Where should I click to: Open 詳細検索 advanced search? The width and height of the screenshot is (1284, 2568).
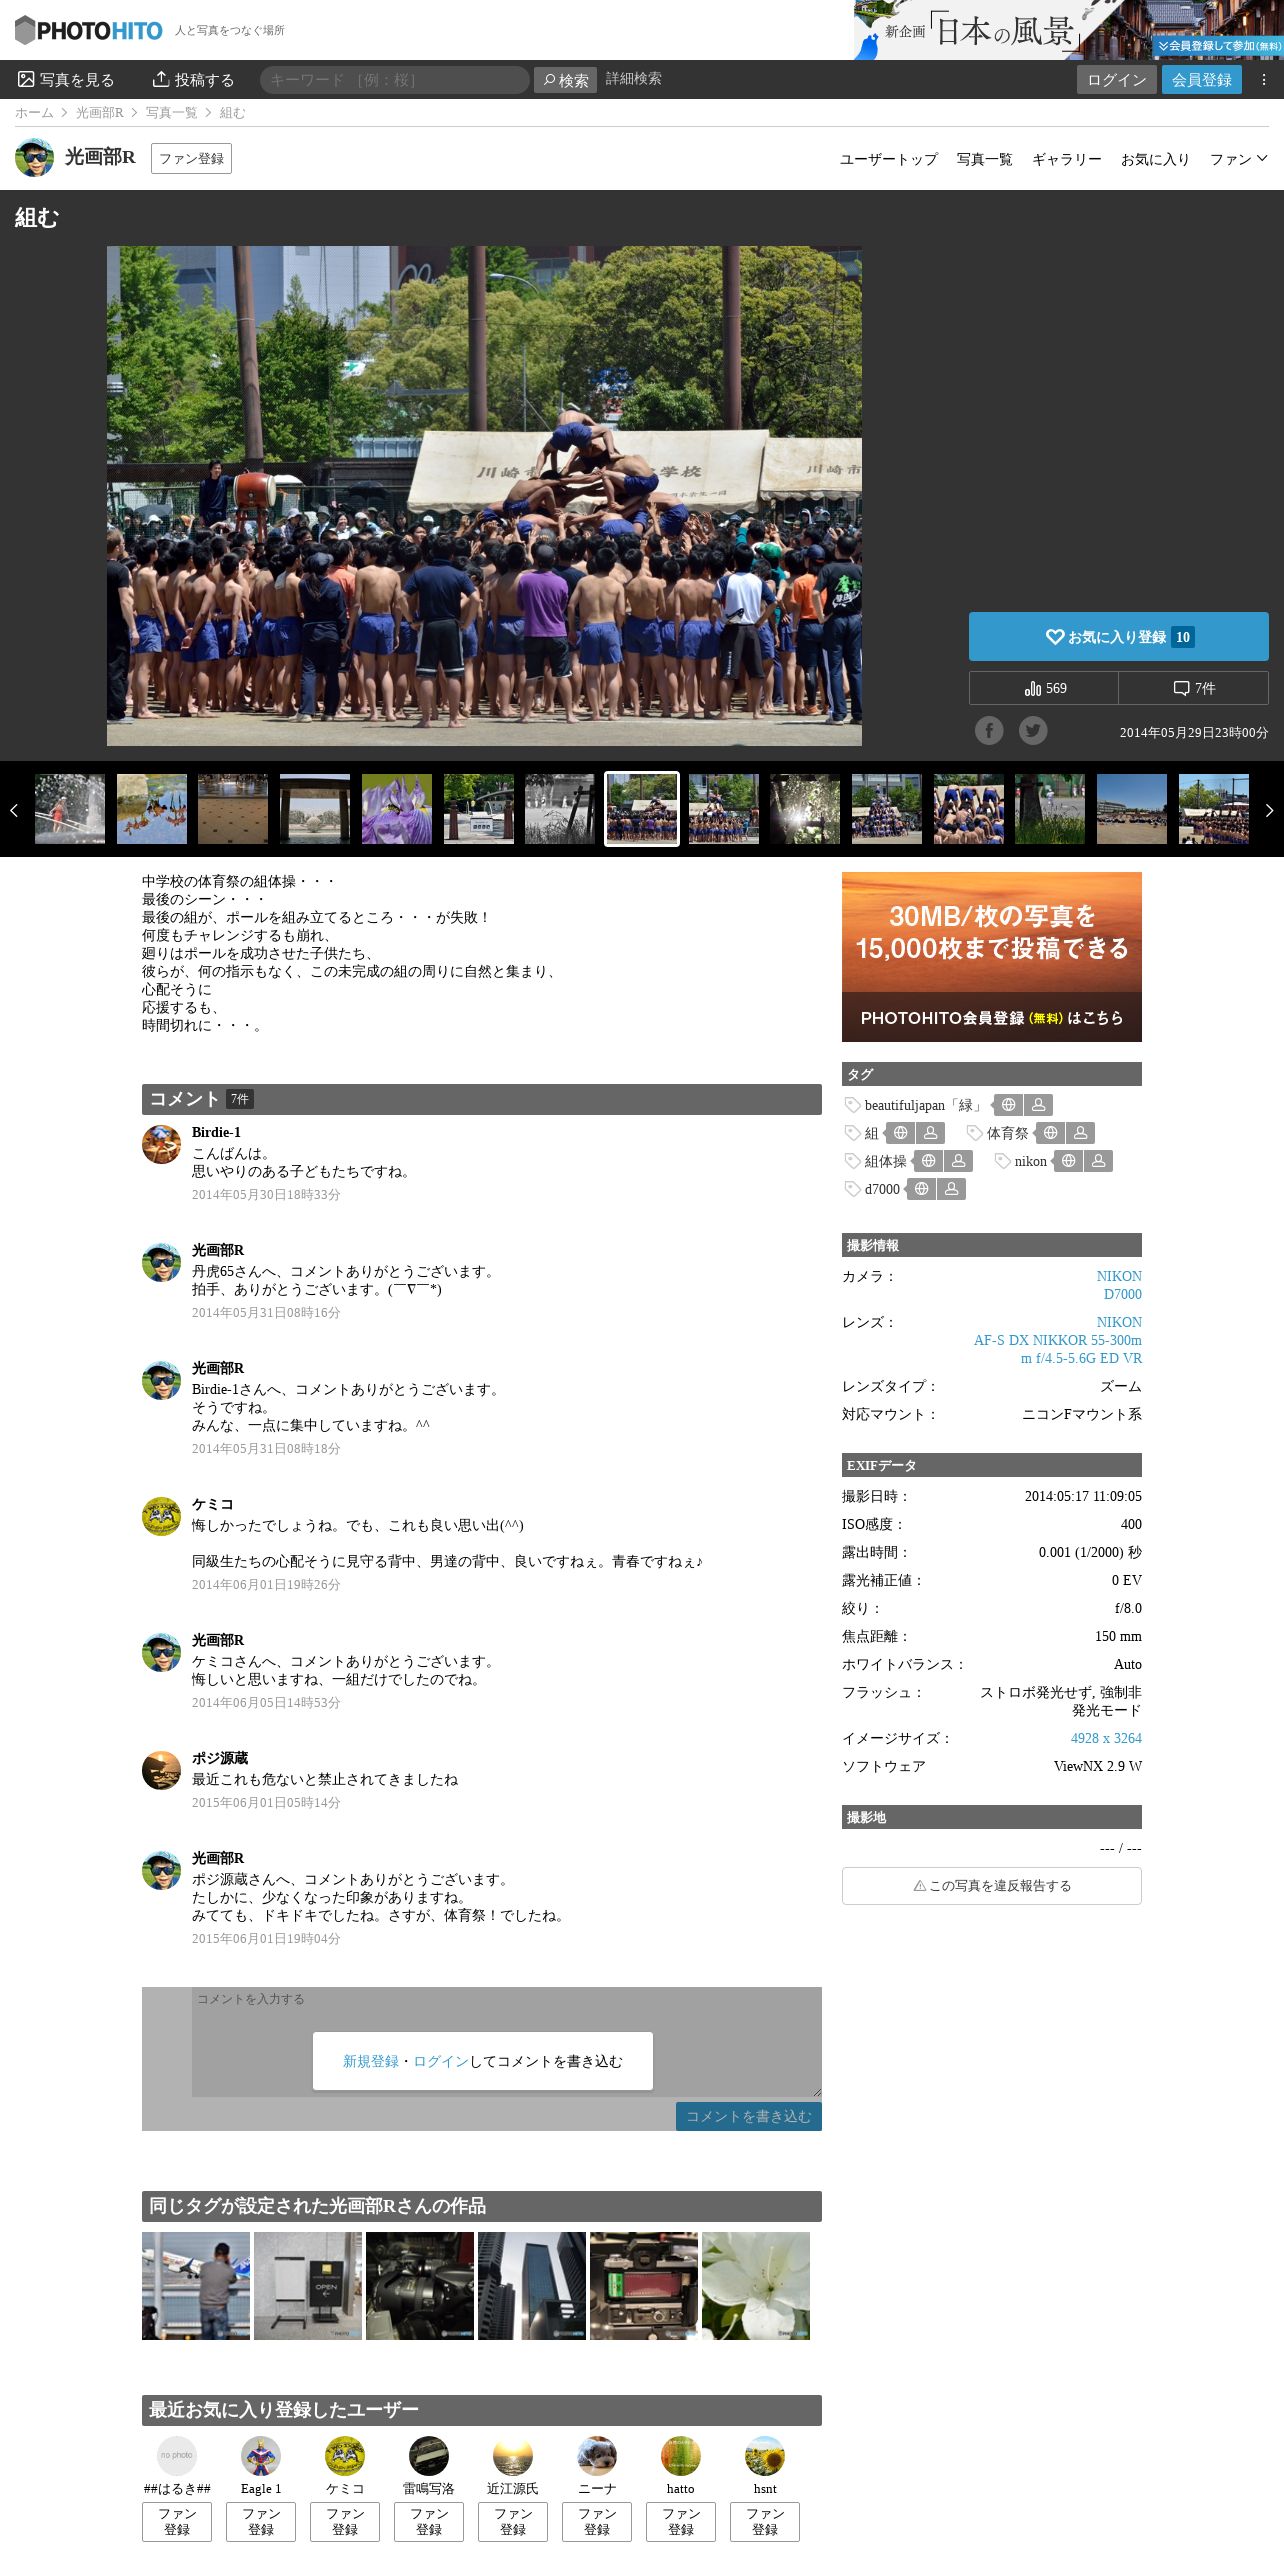pos(633,79)
